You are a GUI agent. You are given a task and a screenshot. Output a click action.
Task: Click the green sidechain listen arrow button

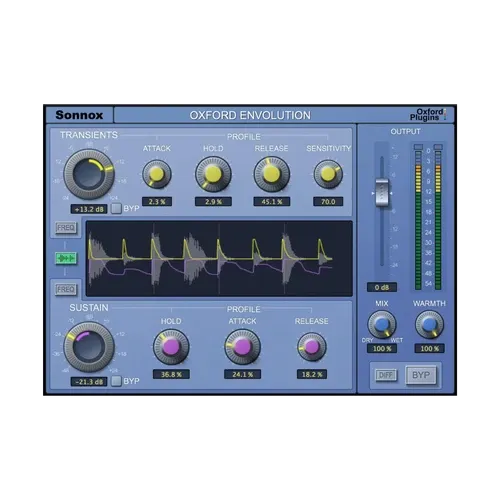coord(66,258)
